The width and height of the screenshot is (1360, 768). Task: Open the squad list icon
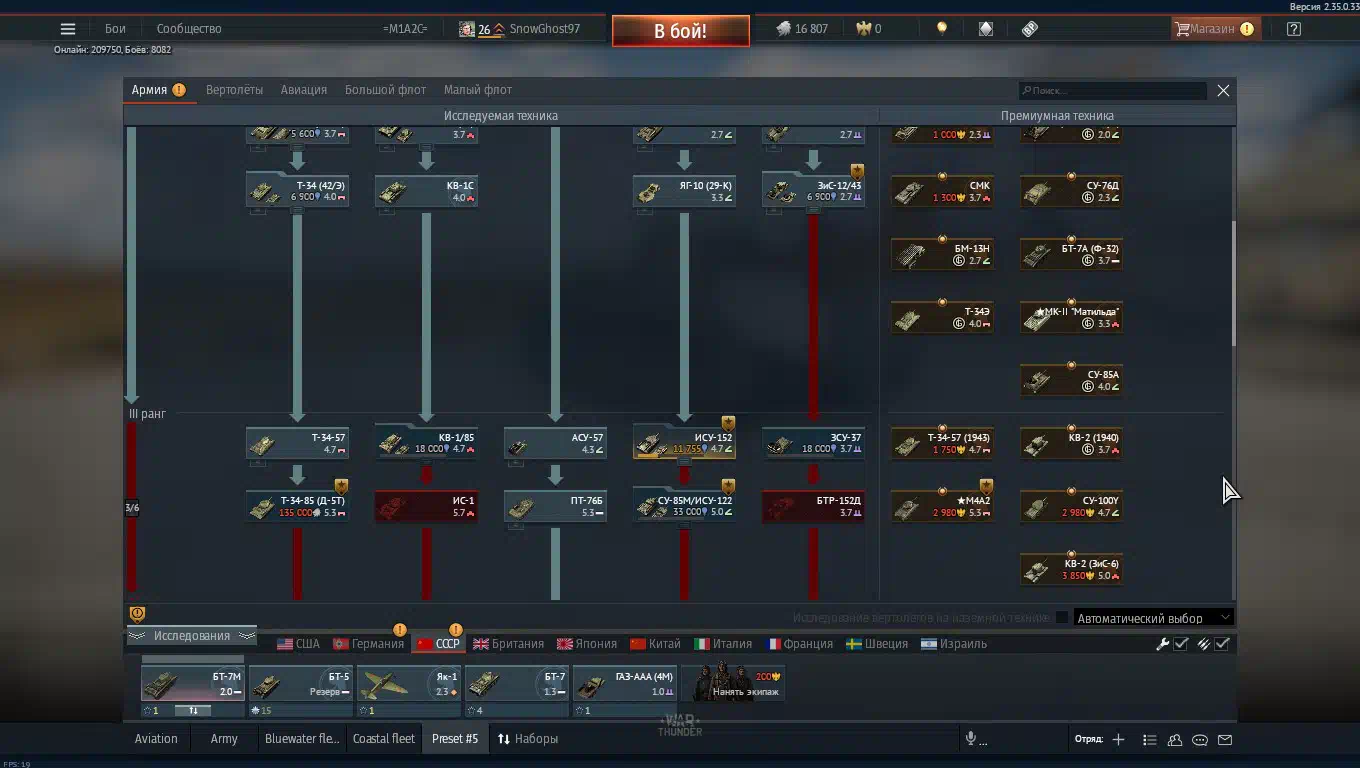pyautogui.click(x=1150, y=740)
